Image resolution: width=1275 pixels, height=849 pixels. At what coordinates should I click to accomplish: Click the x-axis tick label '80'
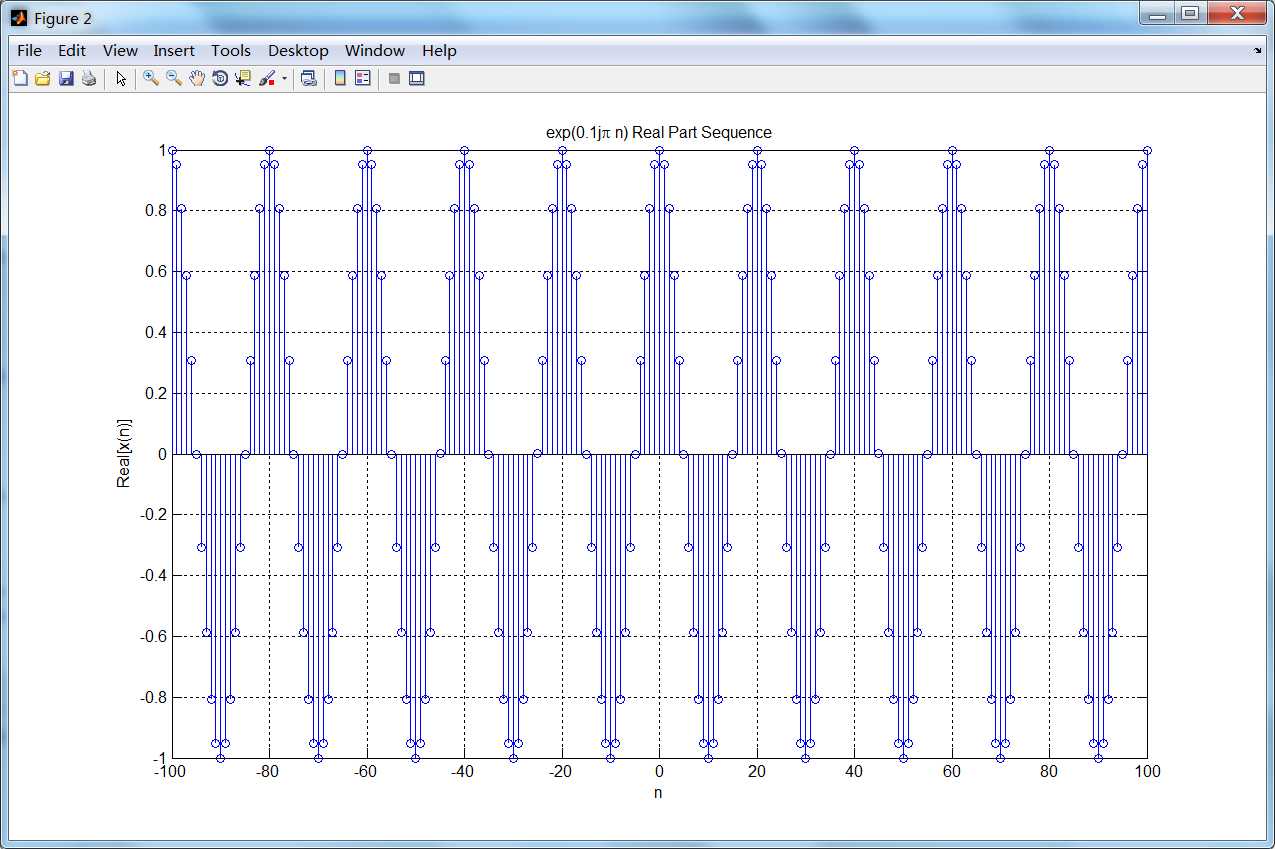tap(1049, 772)
